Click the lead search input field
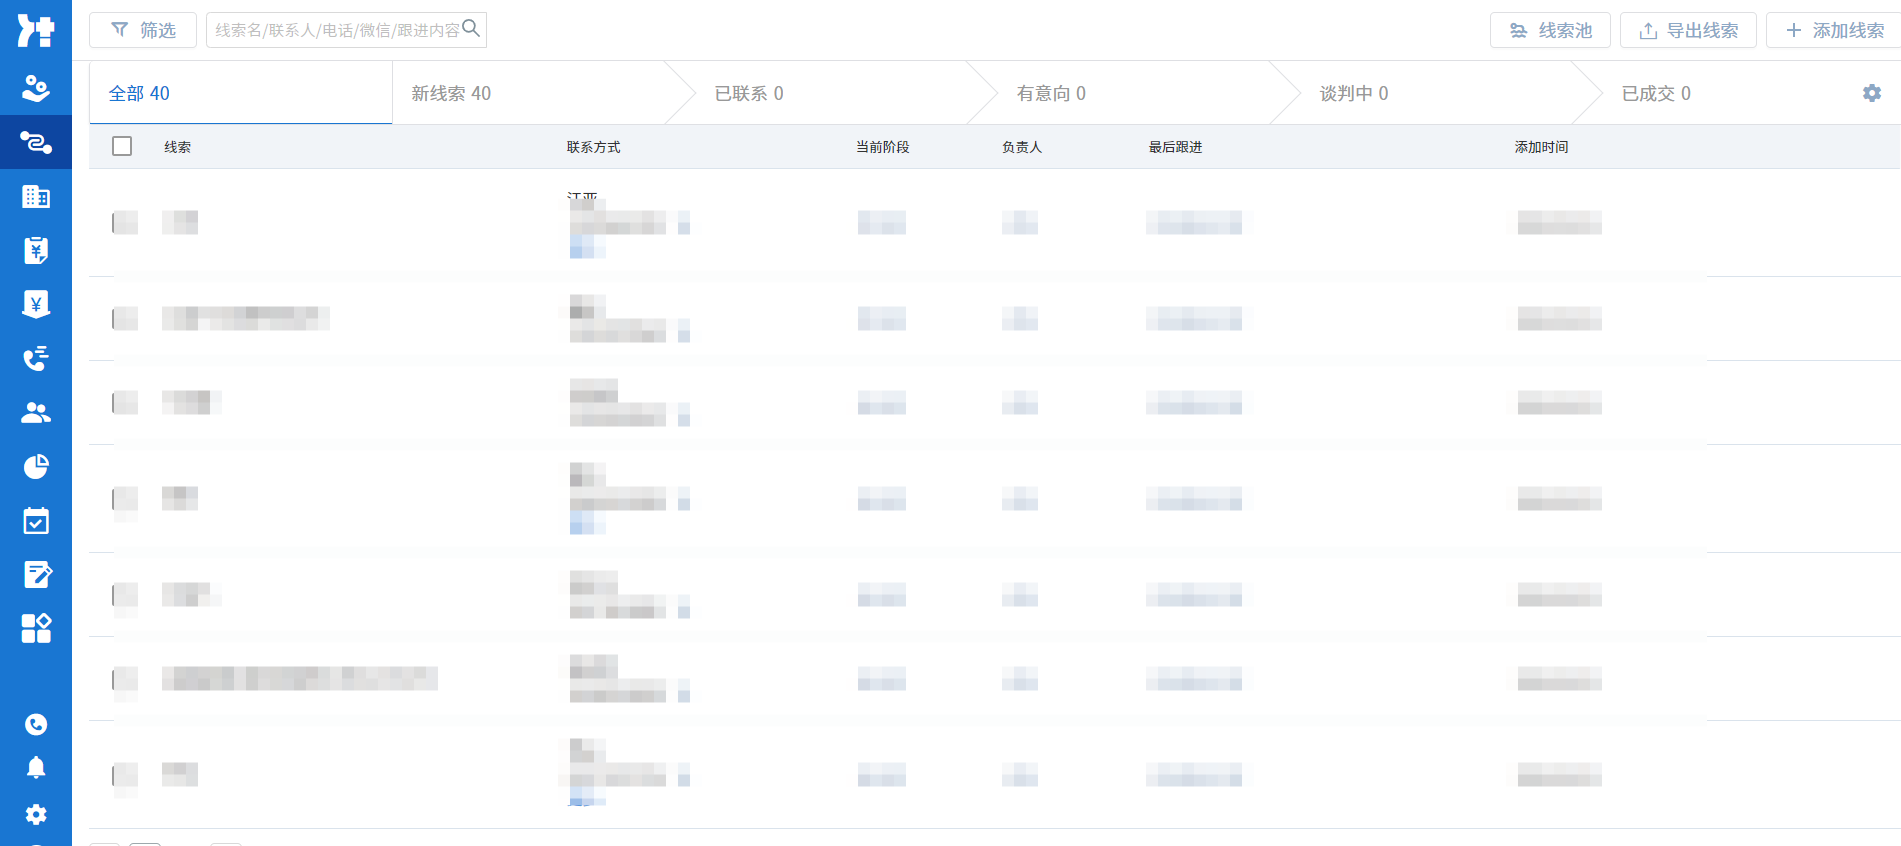 [337, 30]
